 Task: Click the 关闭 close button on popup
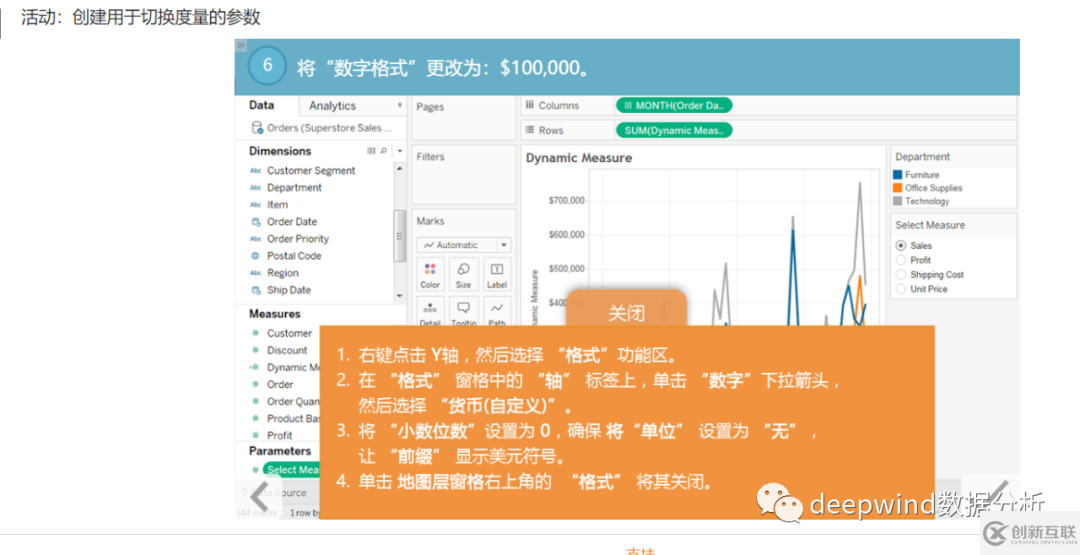pos(626,313)
